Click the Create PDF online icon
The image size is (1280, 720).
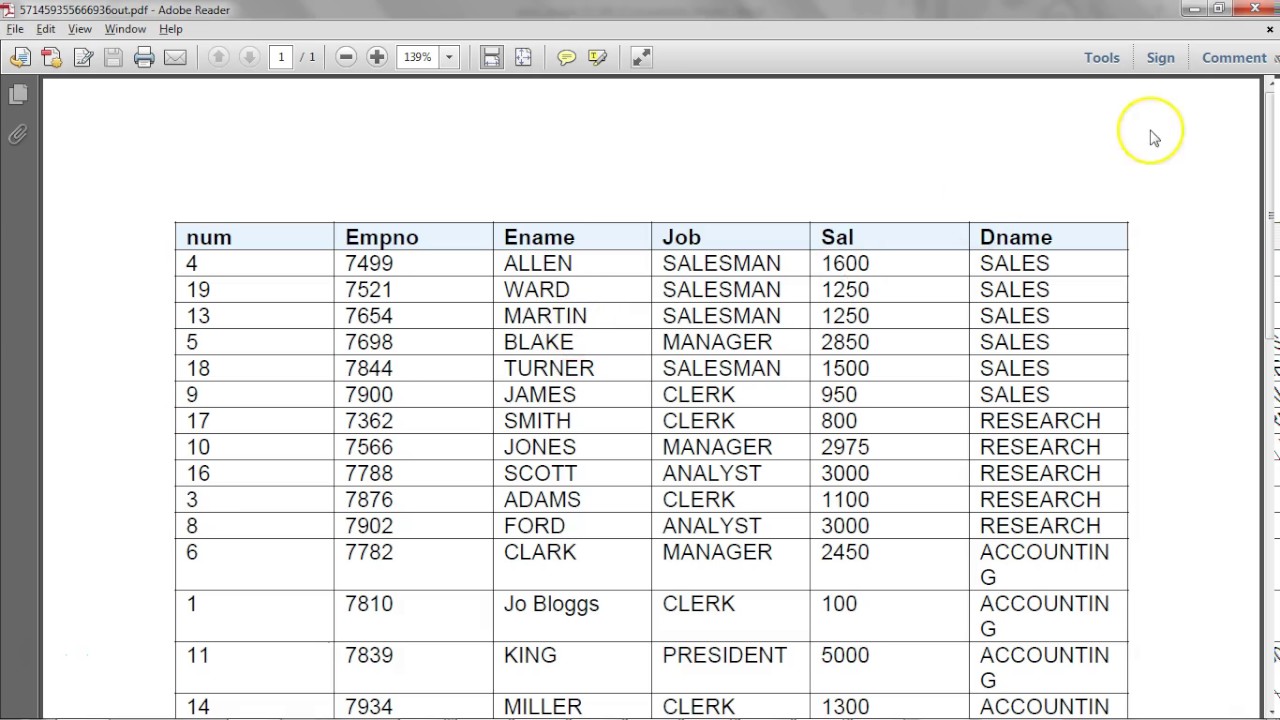click(x=51, y=58)
